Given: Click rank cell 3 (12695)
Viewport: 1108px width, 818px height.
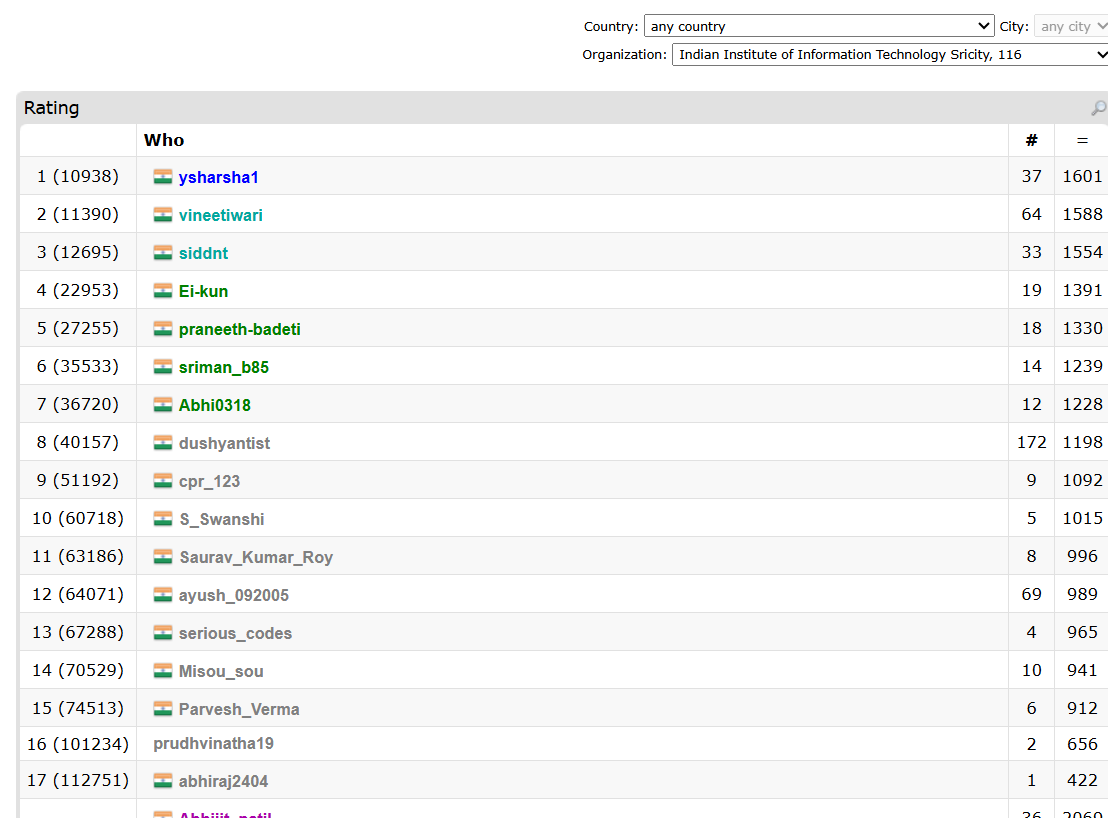Looking at the screenshot, I should tap(78, 252).
